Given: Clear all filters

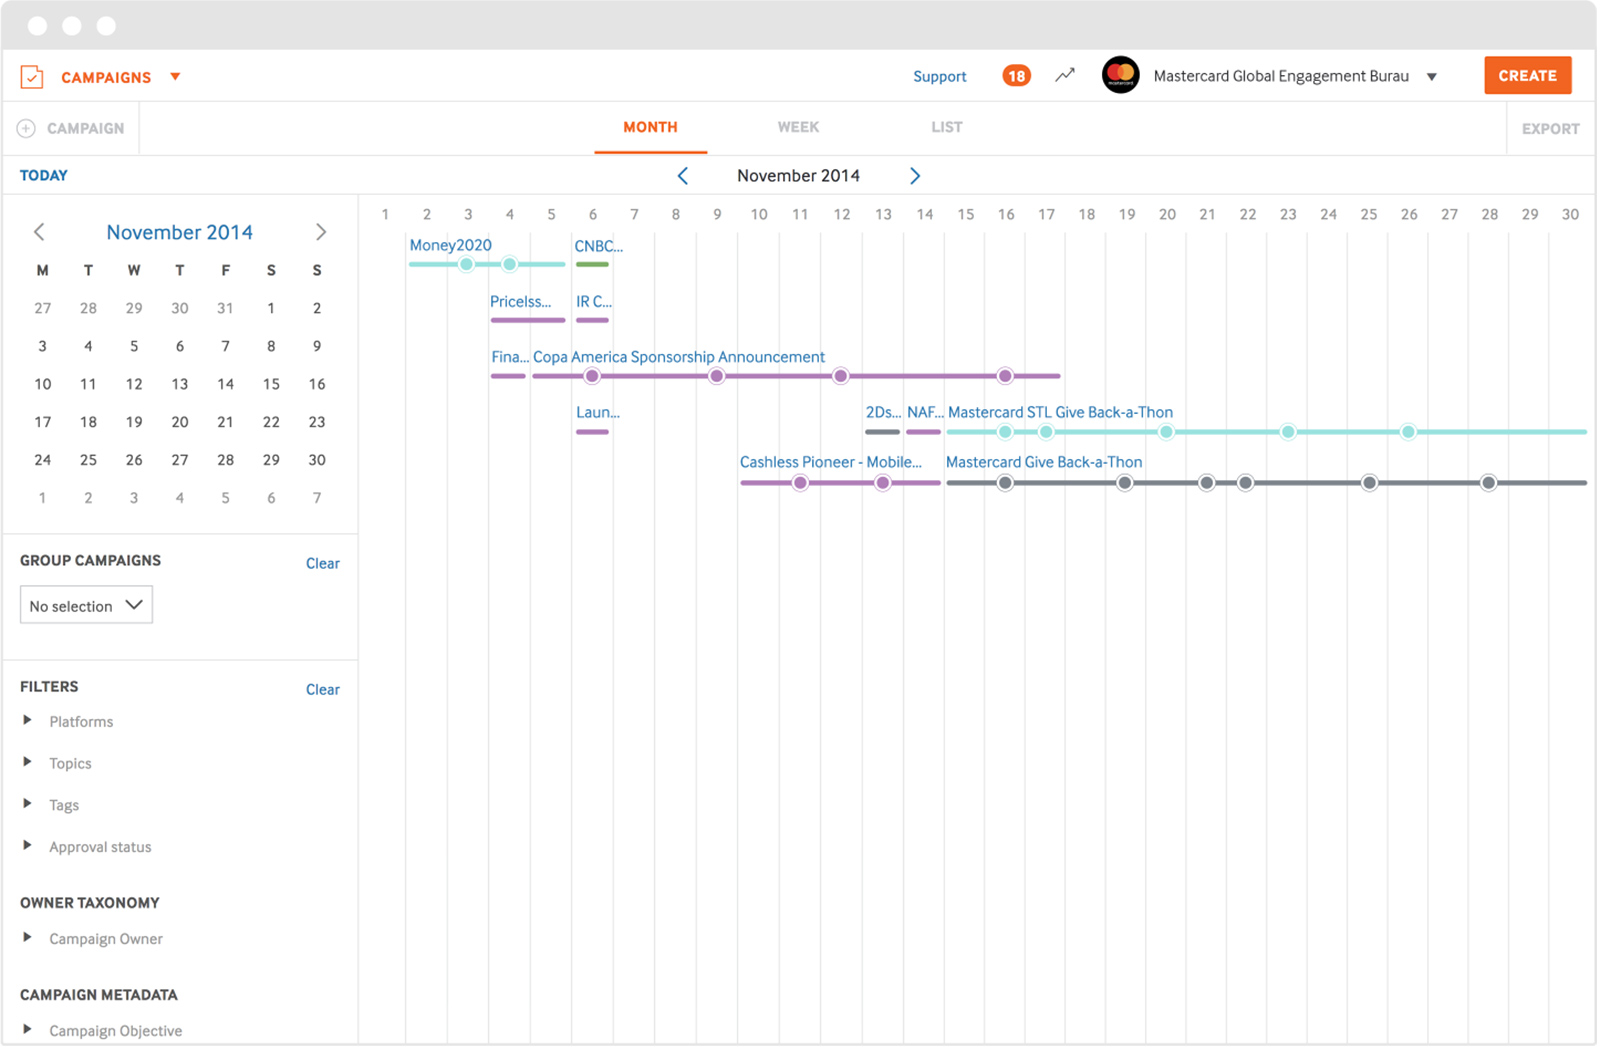Looking at the screenshot, I should coord(322,689).
